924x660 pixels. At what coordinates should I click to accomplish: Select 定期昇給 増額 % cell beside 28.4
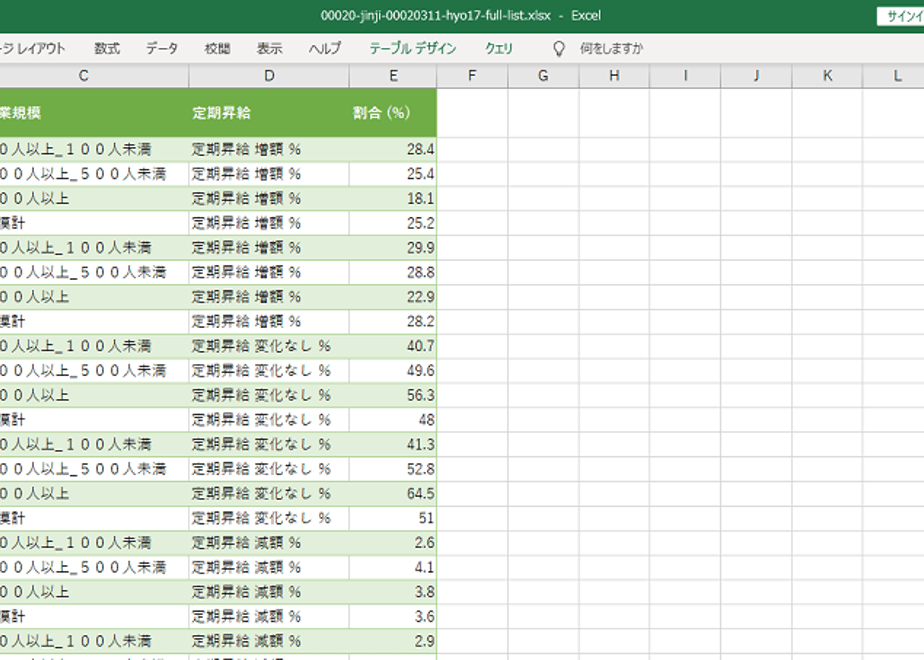tap(269, 150)
